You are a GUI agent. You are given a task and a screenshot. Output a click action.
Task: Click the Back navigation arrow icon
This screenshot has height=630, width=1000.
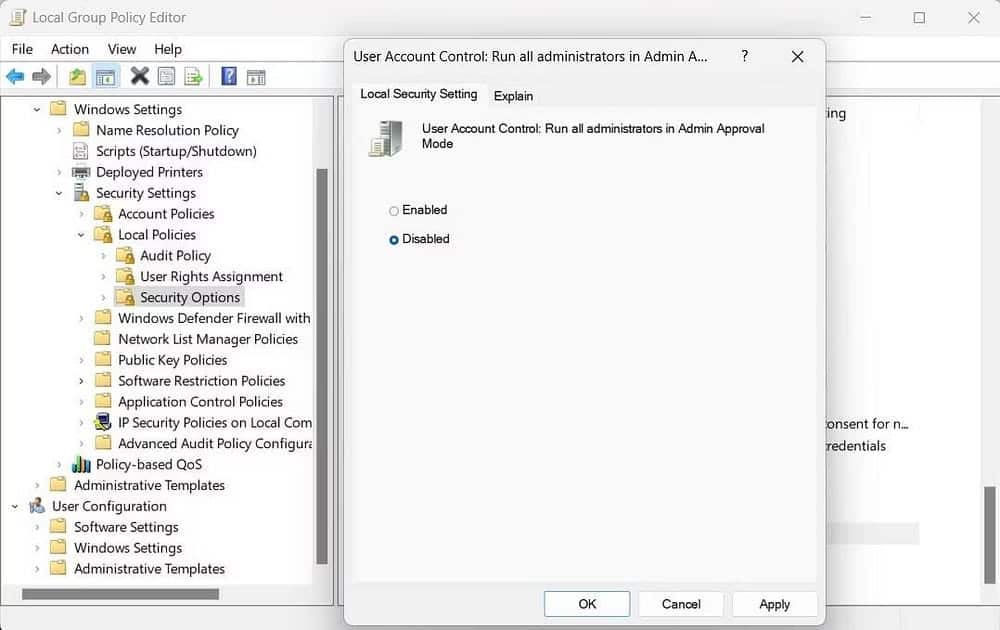[x=15, y=75]
